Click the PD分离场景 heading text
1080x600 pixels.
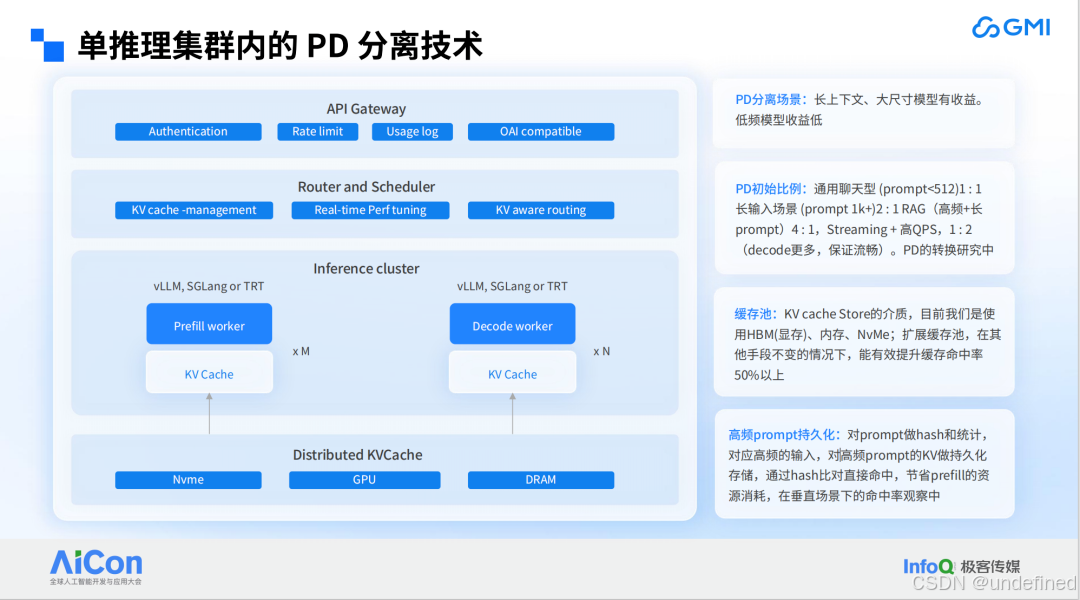(771, 100)
